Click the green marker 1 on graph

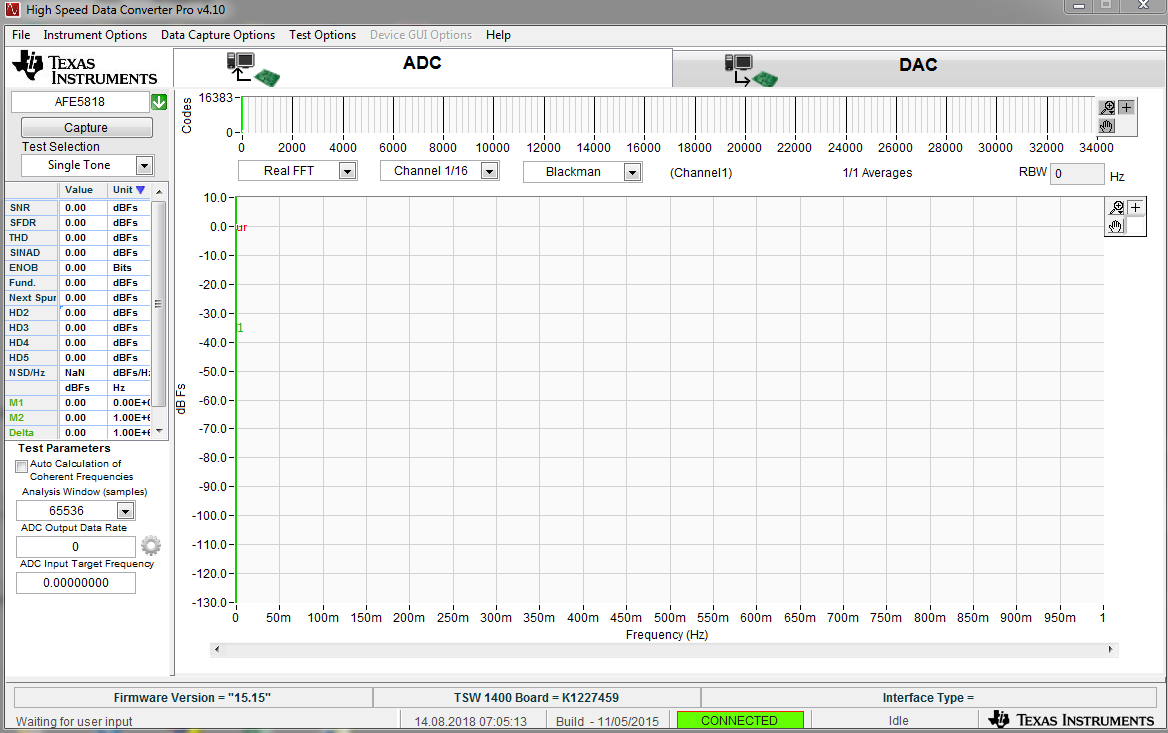click(240, 328)
